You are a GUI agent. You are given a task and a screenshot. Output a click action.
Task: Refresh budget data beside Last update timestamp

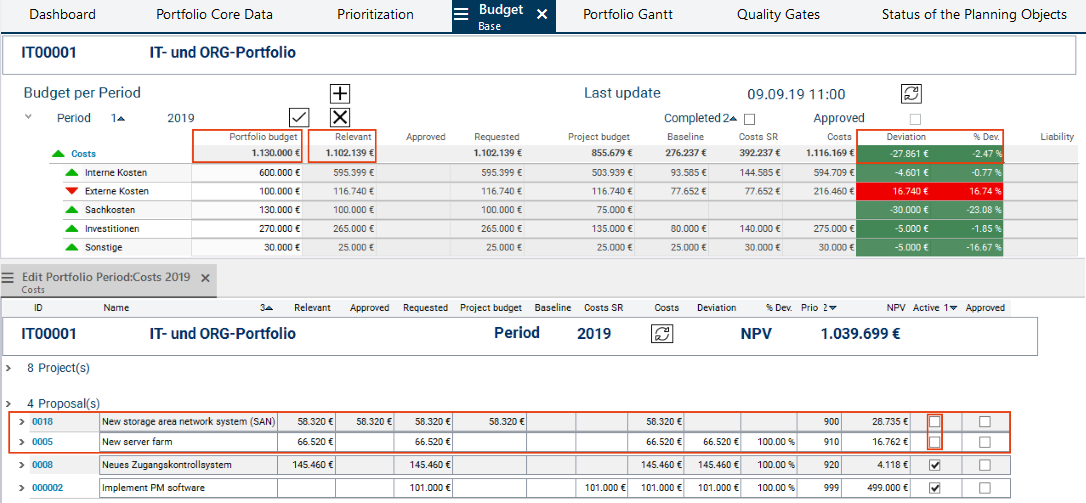click(911, 93)
